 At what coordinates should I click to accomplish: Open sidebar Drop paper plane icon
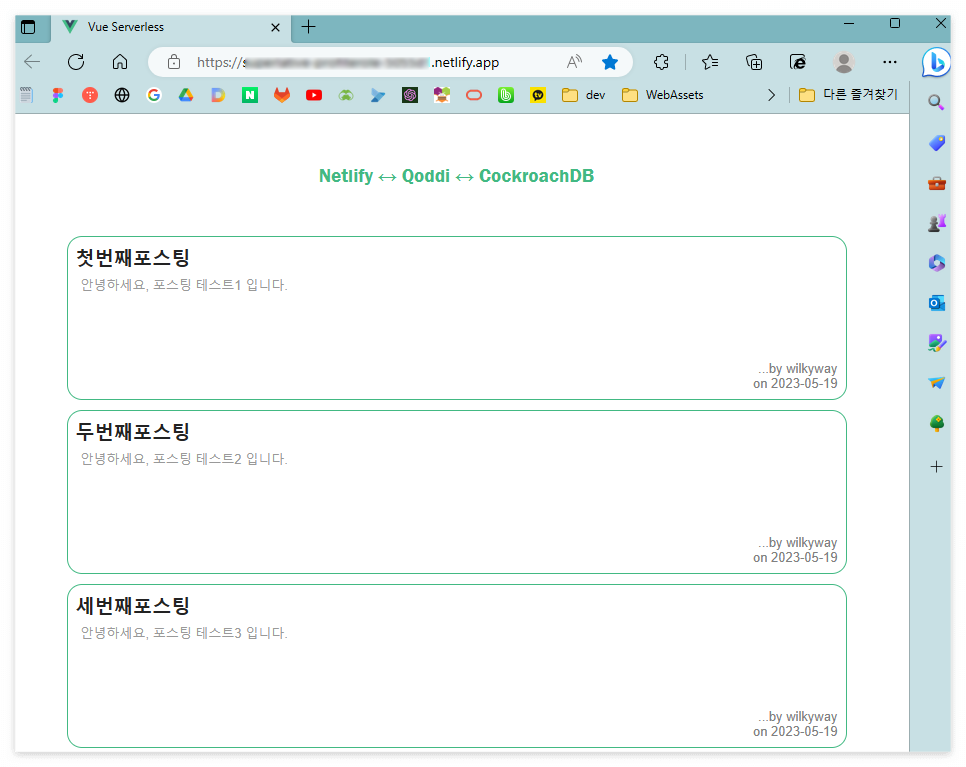936,383
